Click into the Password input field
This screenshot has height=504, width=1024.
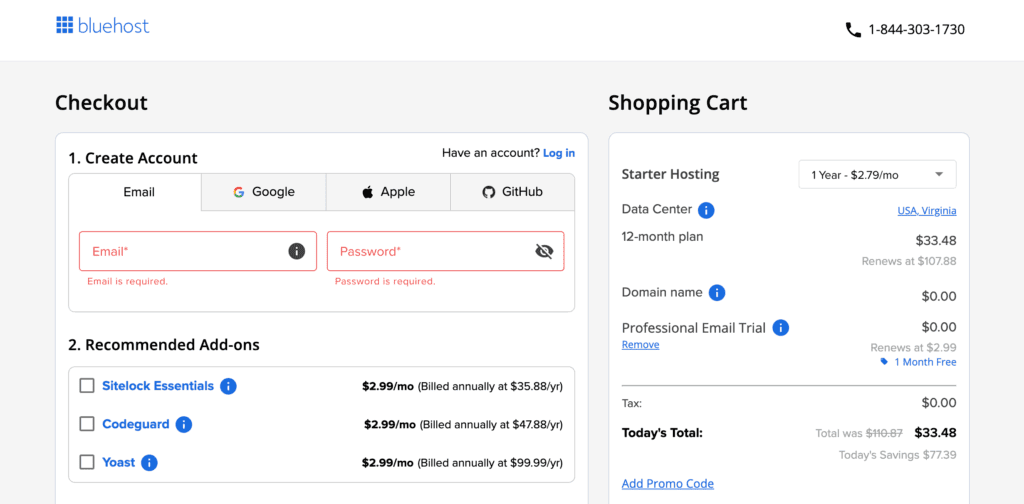[x=430, y=251]
